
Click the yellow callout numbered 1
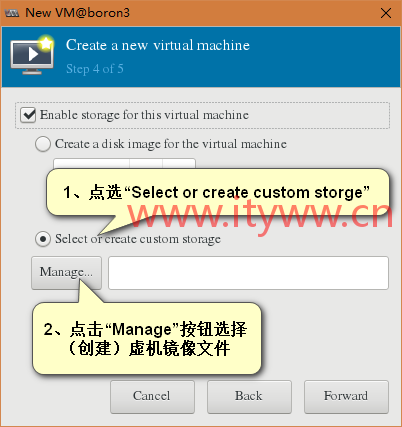[218, 192]
